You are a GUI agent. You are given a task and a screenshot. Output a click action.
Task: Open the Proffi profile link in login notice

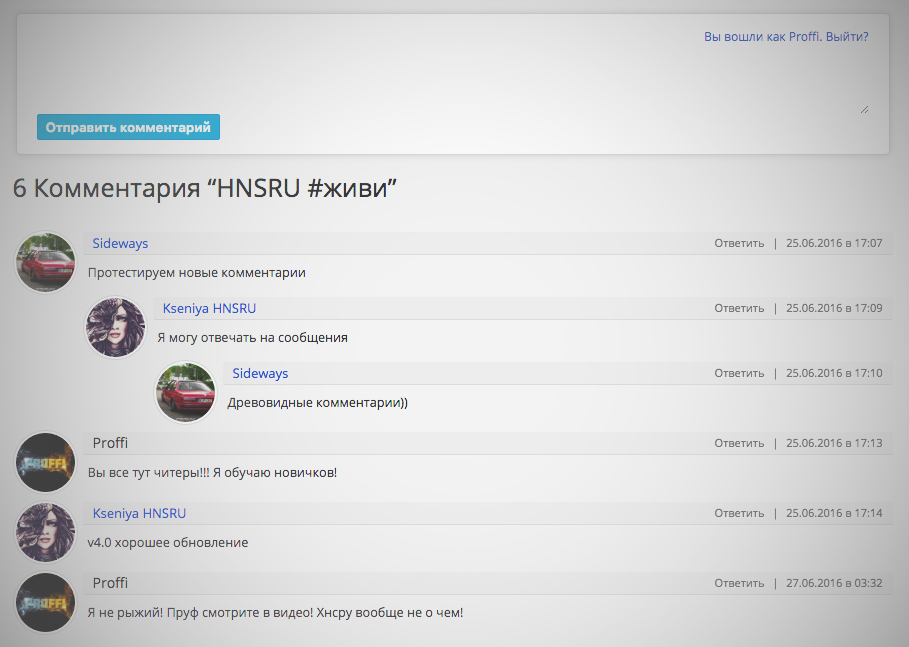[x=803, y=36]
